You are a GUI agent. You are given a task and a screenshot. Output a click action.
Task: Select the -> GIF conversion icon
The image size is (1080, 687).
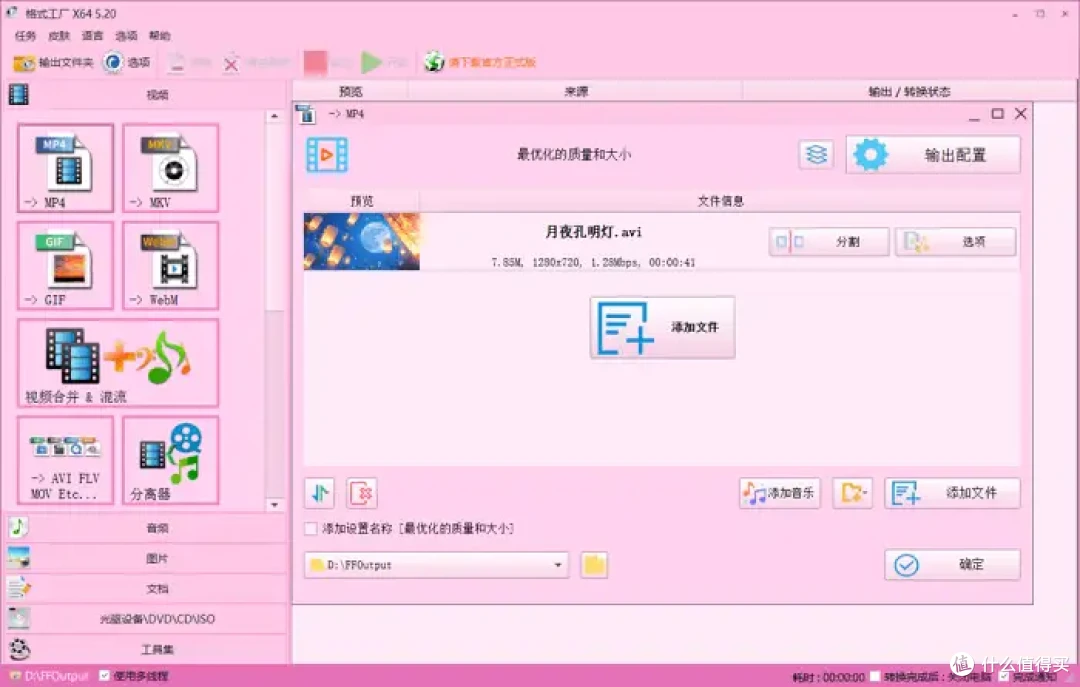tap(65, 265)
